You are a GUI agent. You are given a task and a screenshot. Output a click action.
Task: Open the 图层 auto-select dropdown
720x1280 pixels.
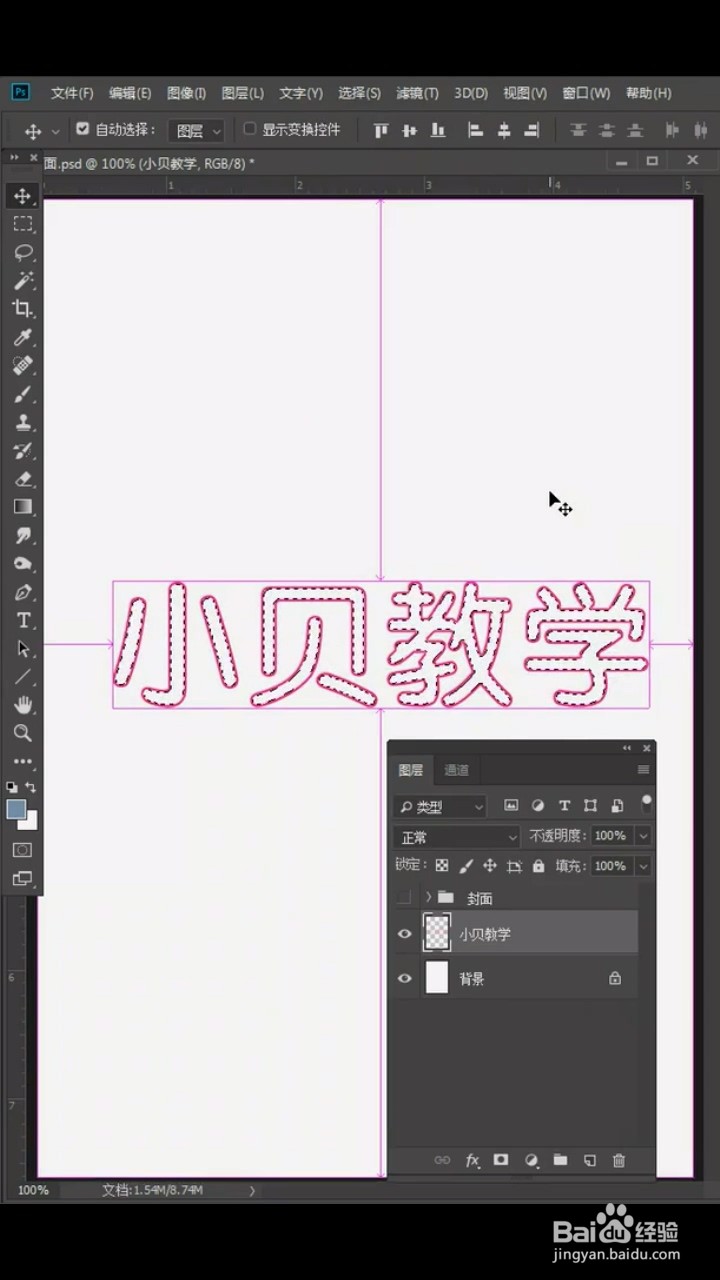point(196,130)
